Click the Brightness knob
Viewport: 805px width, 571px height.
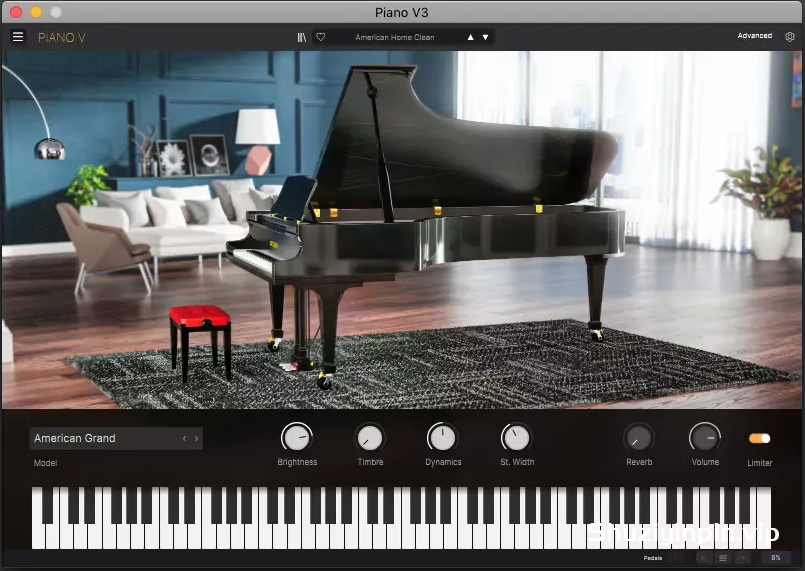point(297,438)
